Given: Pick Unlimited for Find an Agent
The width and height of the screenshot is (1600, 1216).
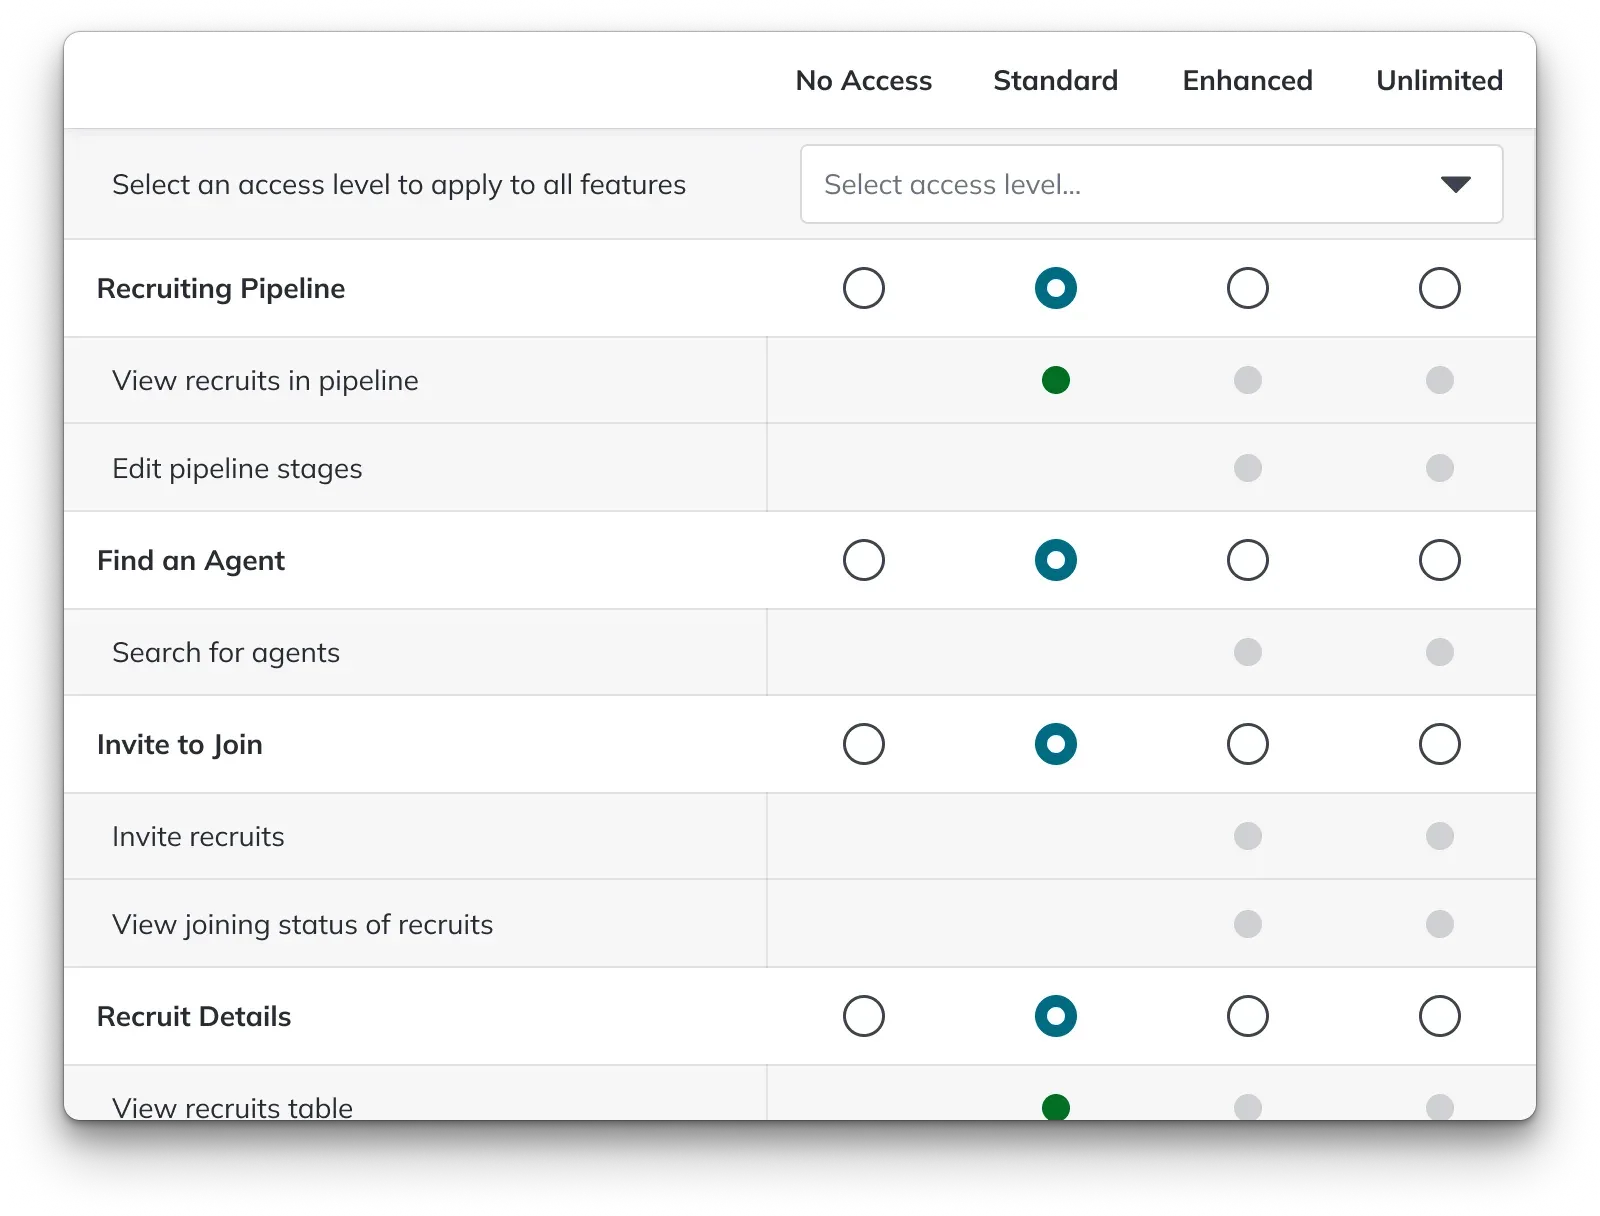Looking at the screenshot, I should tap(1440, 560).
